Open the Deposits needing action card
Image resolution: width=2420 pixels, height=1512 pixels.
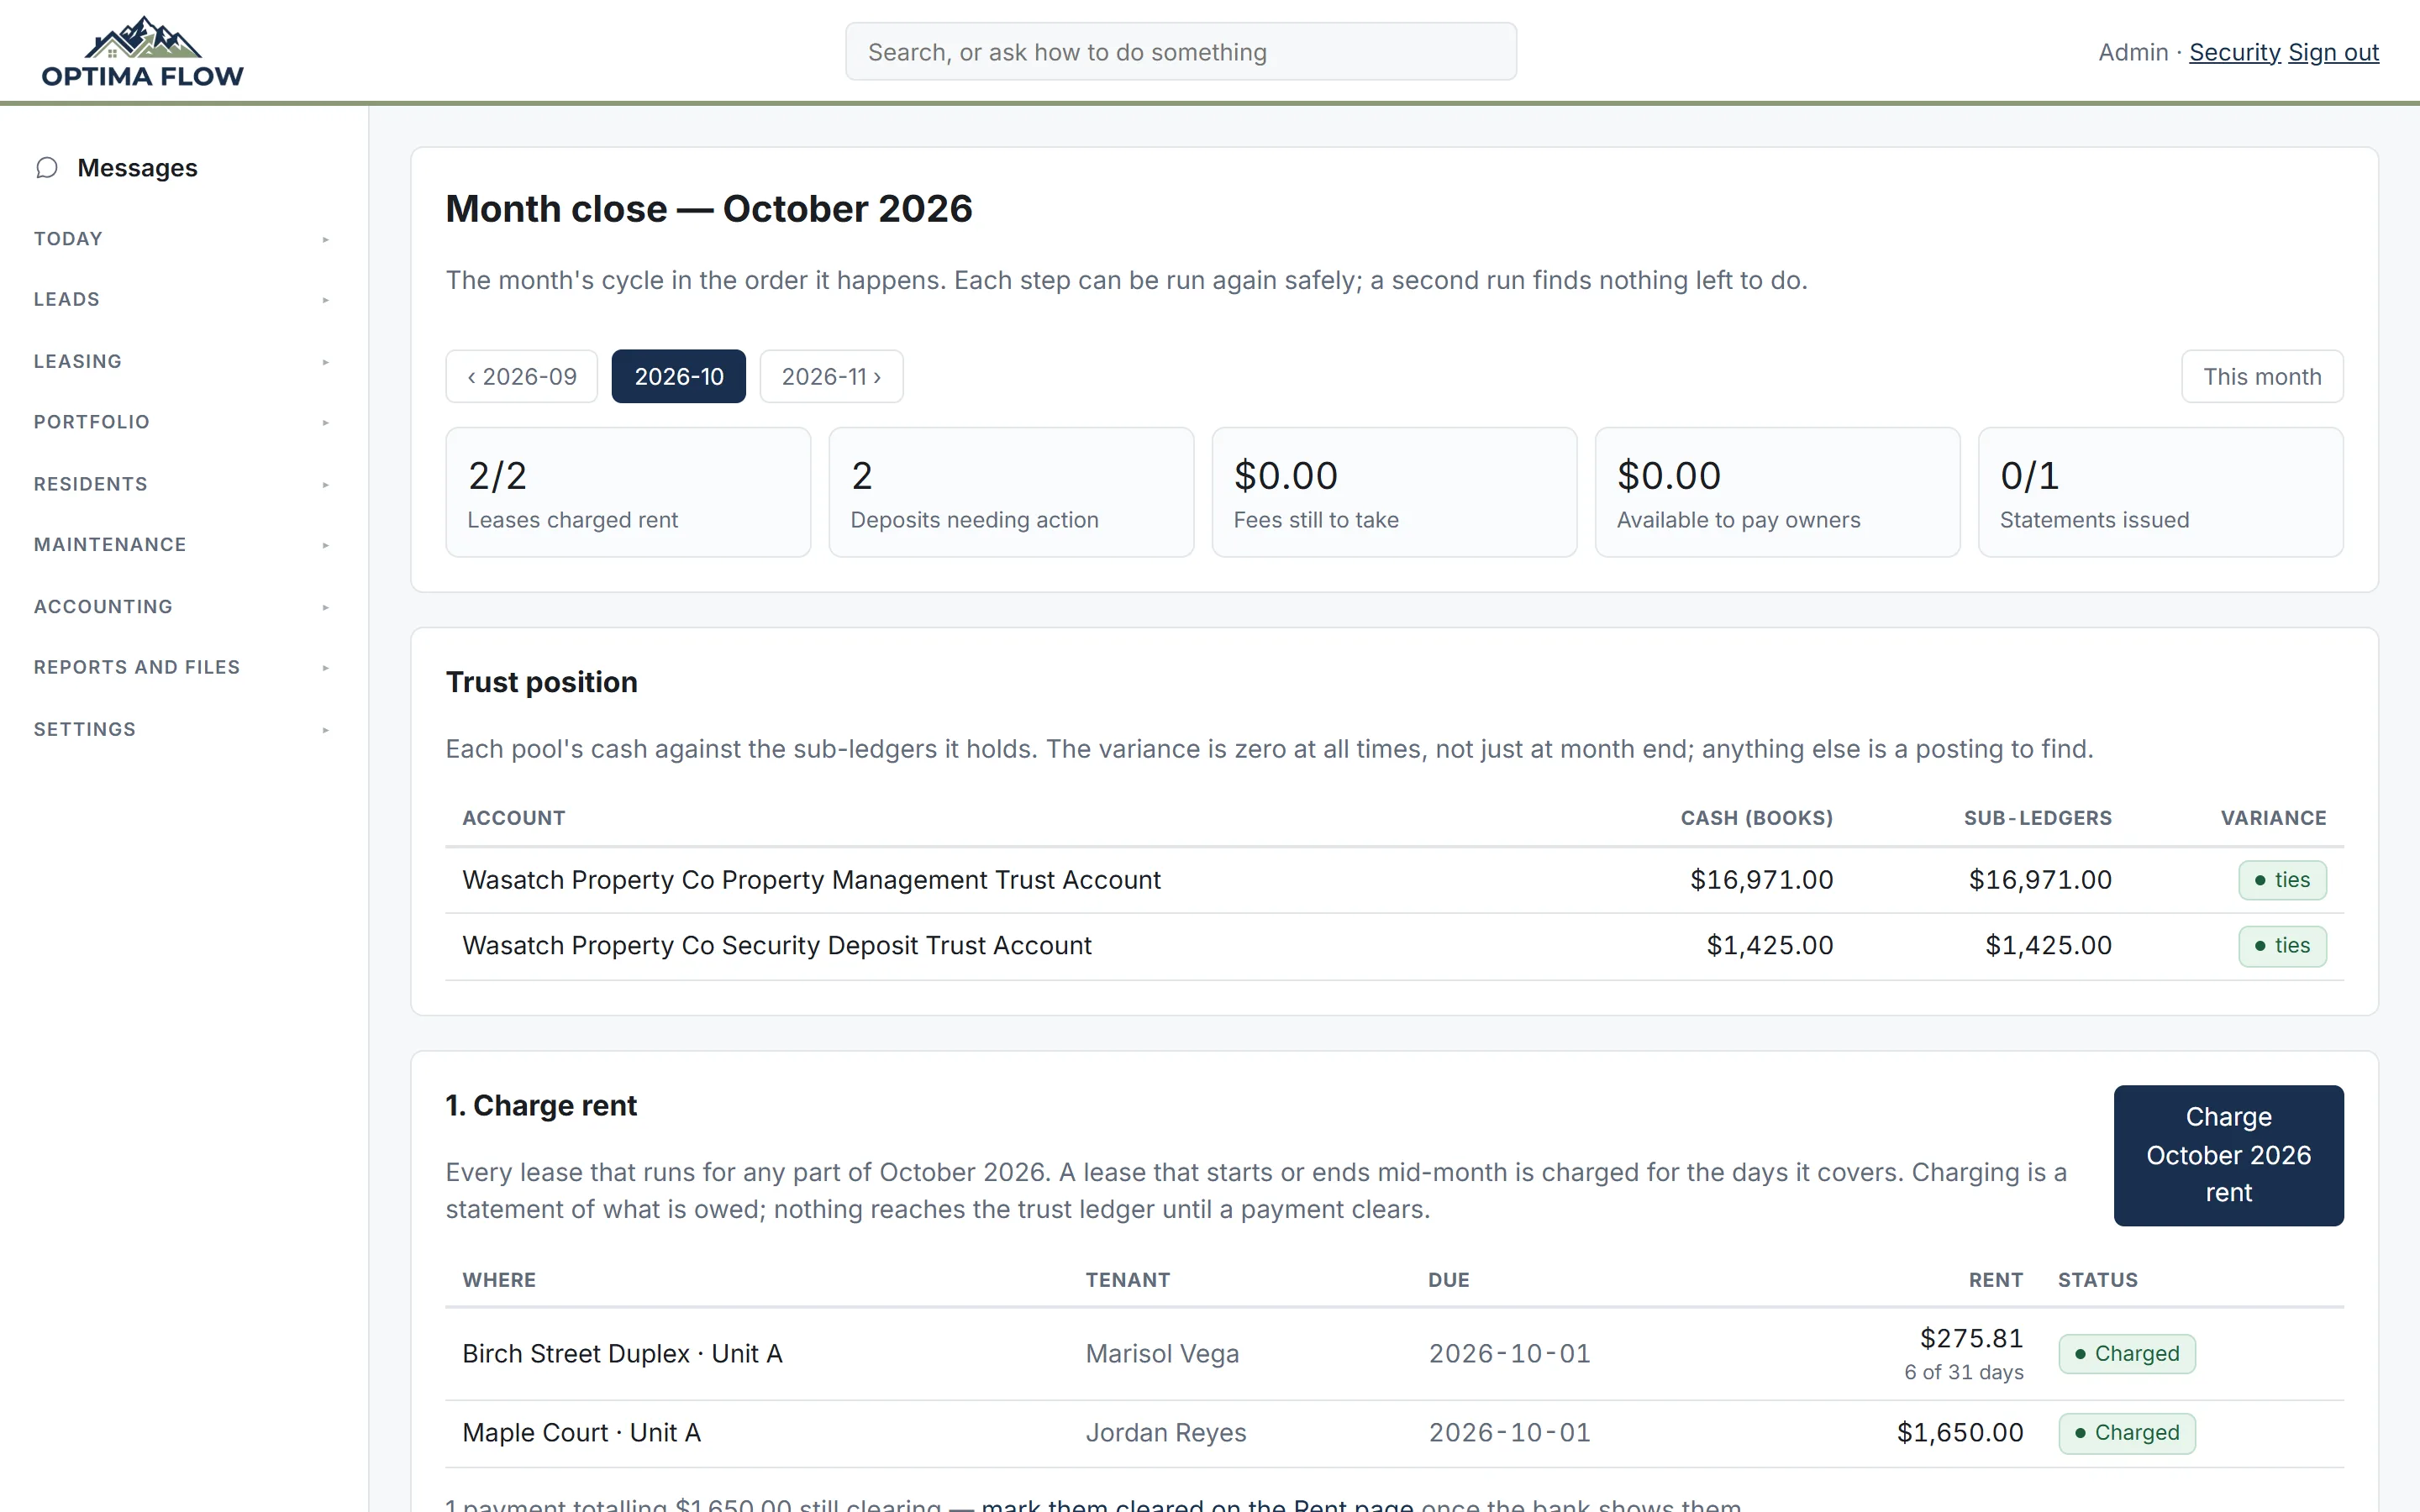tap(1011, 492)
